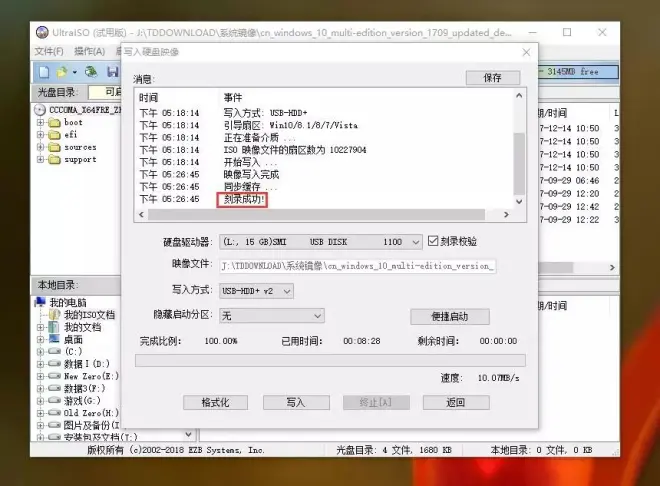Click the 时间 column header
The height and width of the screenshot is (486, 660).
[x=149, y=98]
